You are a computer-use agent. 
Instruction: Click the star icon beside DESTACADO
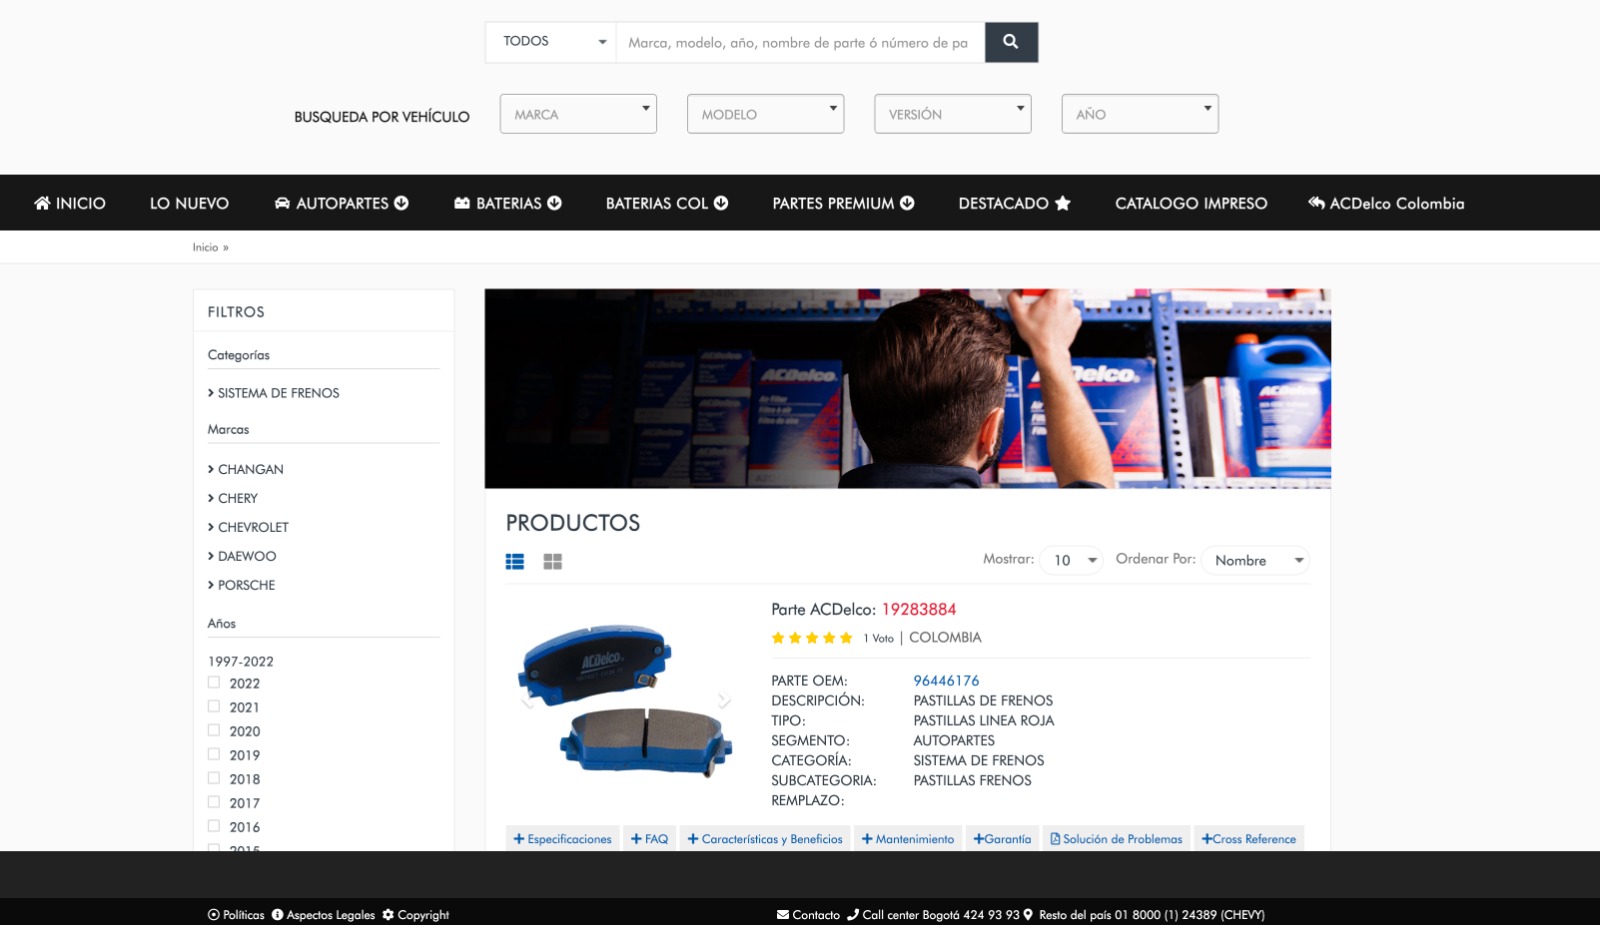(1063, 203)
